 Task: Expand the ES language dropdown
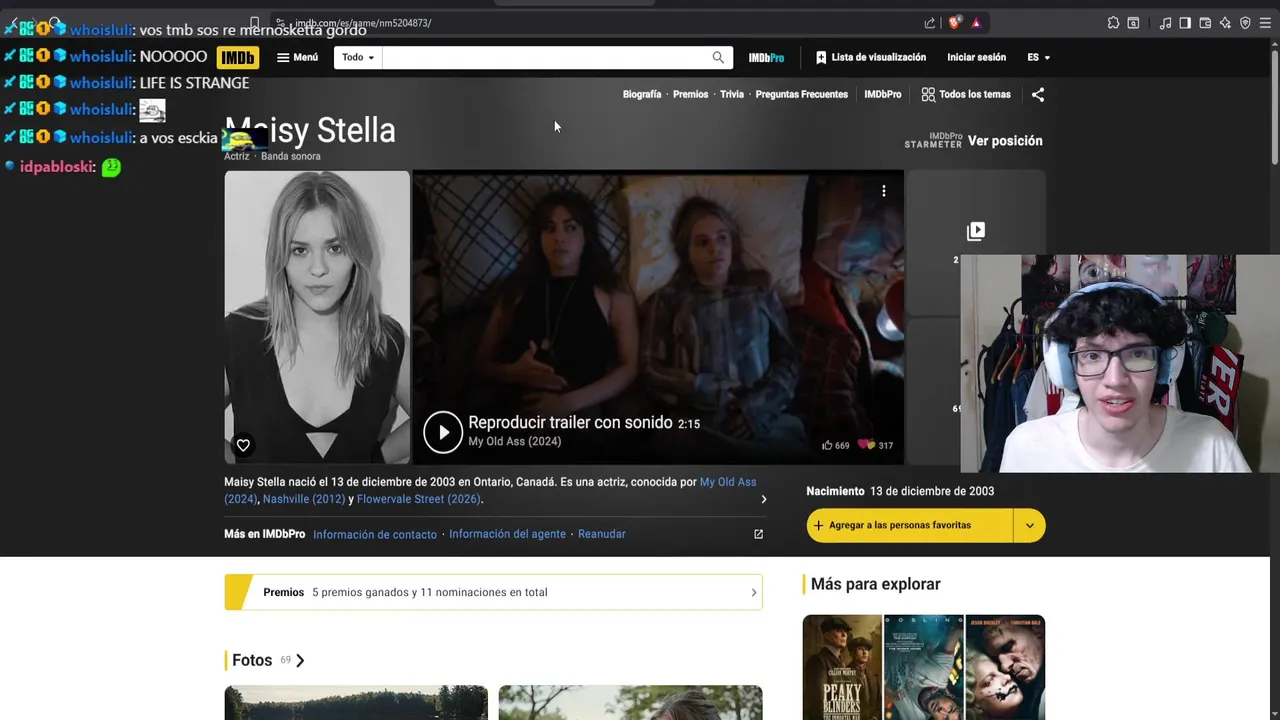tap(1038, 58)
